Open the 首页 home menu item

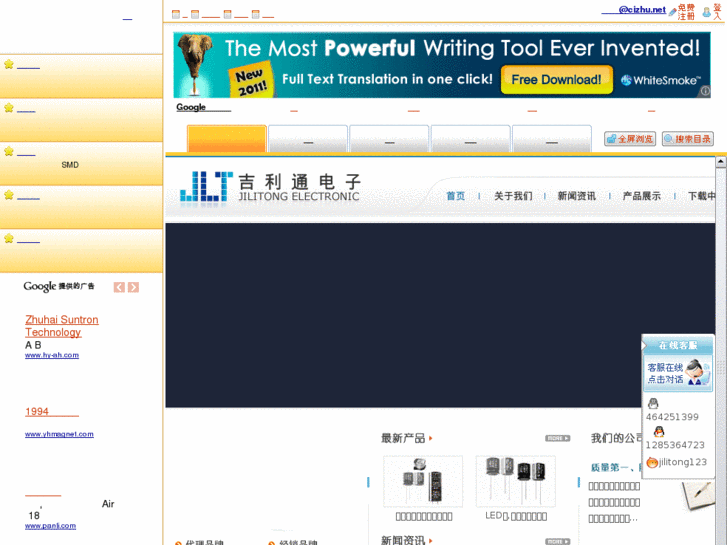pos(455,196)
